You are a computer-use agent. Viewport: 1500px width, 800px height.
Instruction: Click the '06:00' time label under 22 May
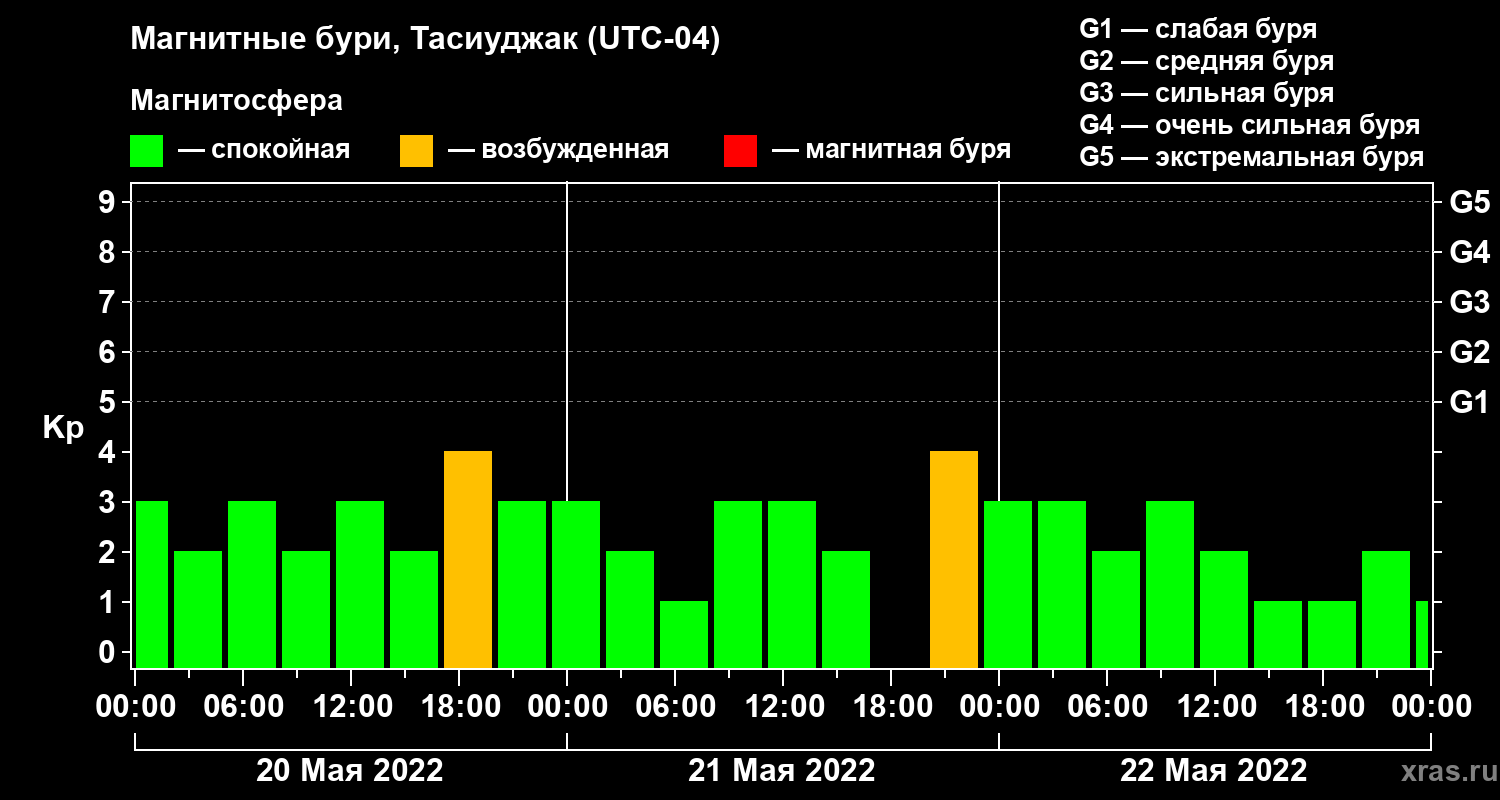(1107, 707)
